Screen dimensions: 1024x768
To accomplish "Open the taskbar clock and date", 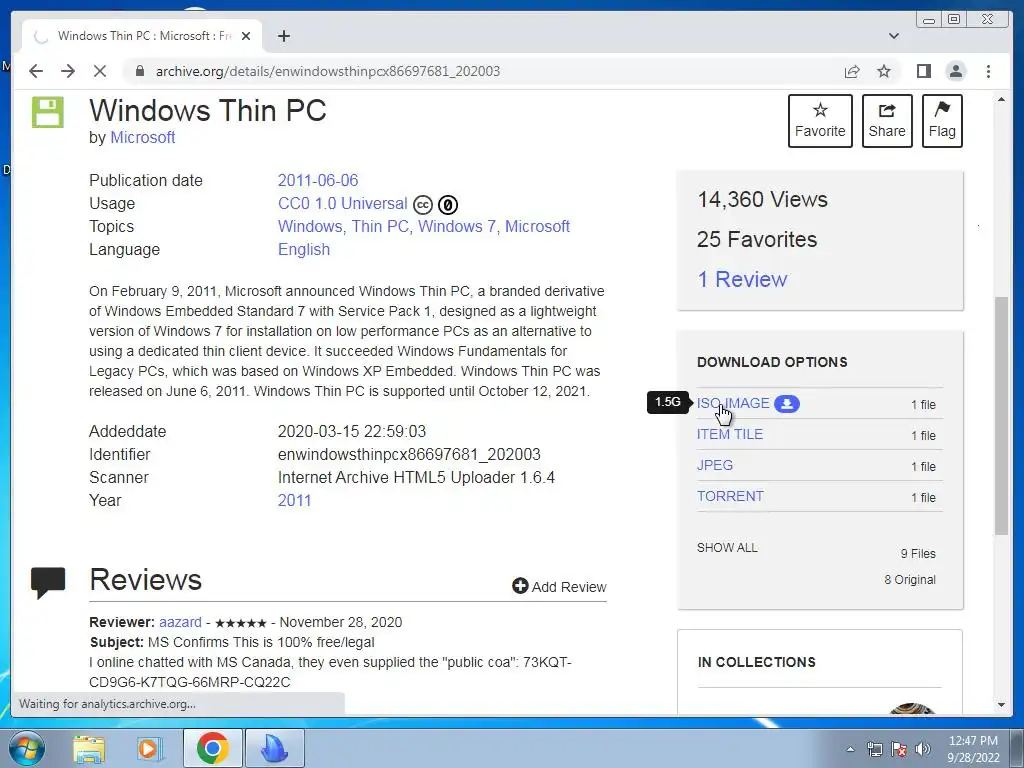I will point(973,749).
